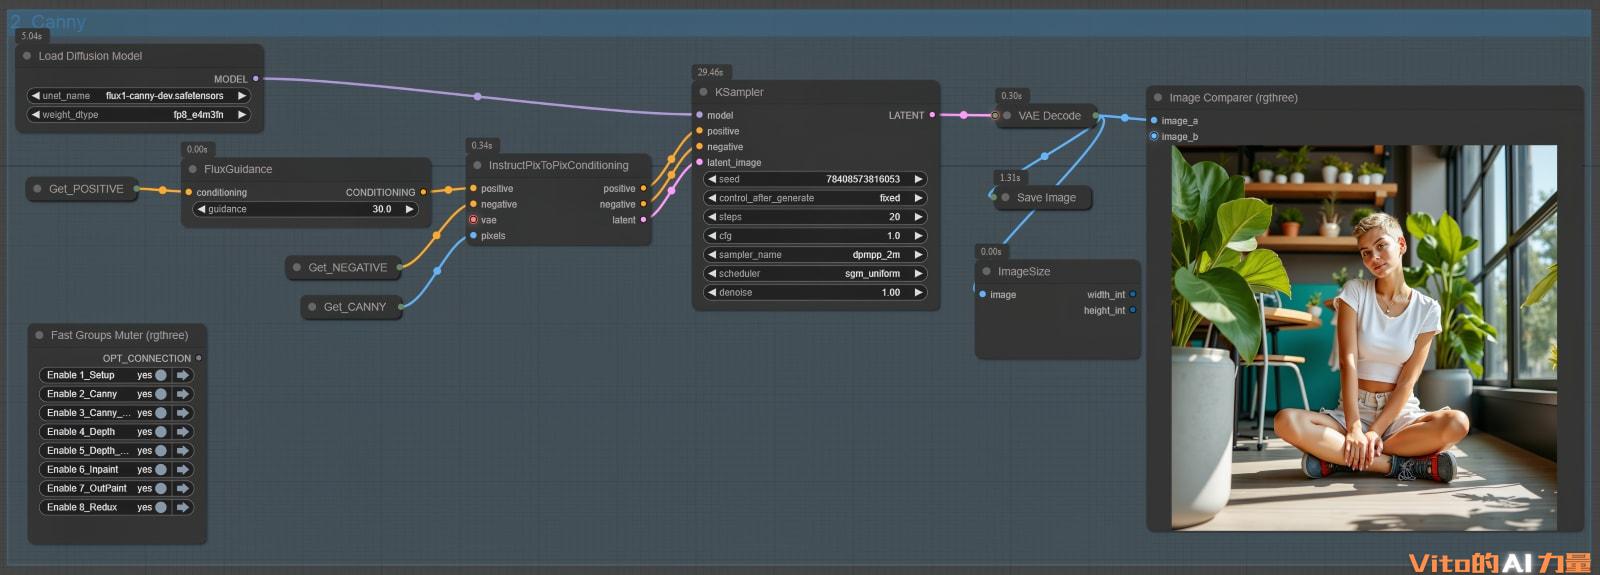Disable the Enable 8_Redux switch
The width and height of the screenshot is (1600, 575).
coord(161,507)
